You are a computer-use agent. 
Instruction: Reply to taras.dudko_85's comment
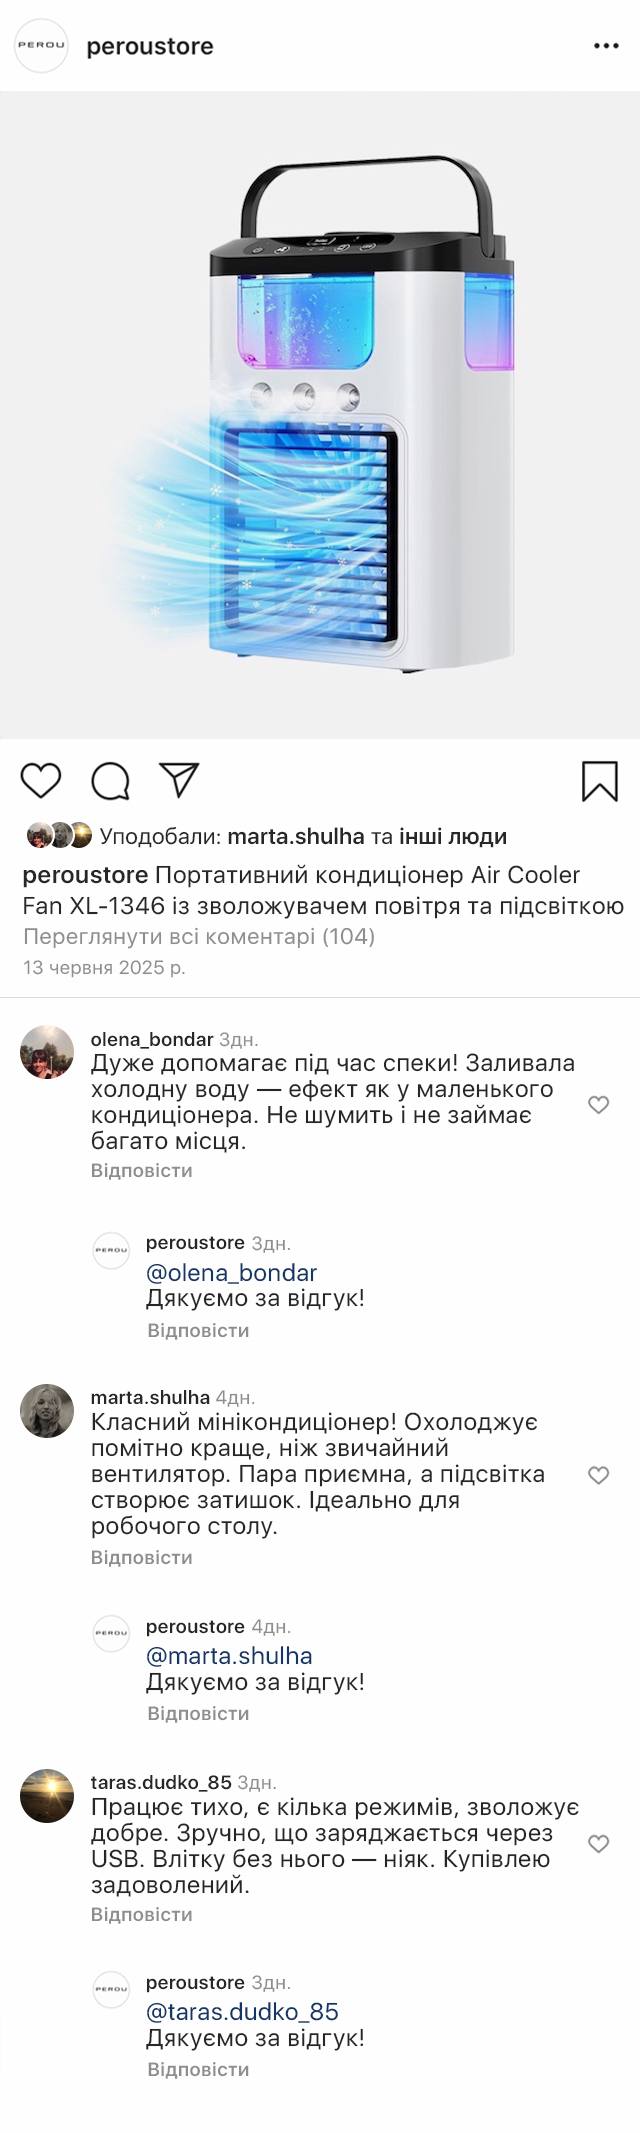[x=141, y=1914]
